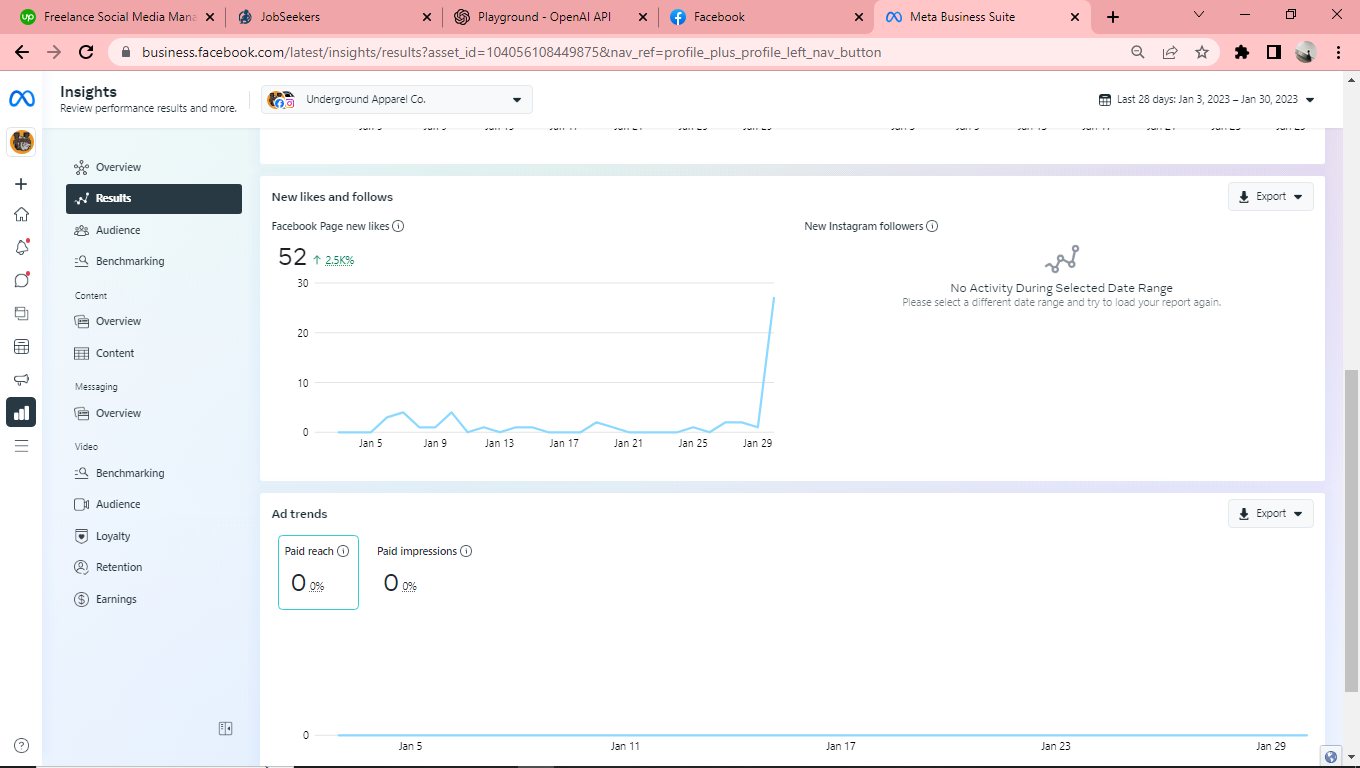Click the Help question mark icon
This screenshot has width=1360, height=768.
coord(22,745)
